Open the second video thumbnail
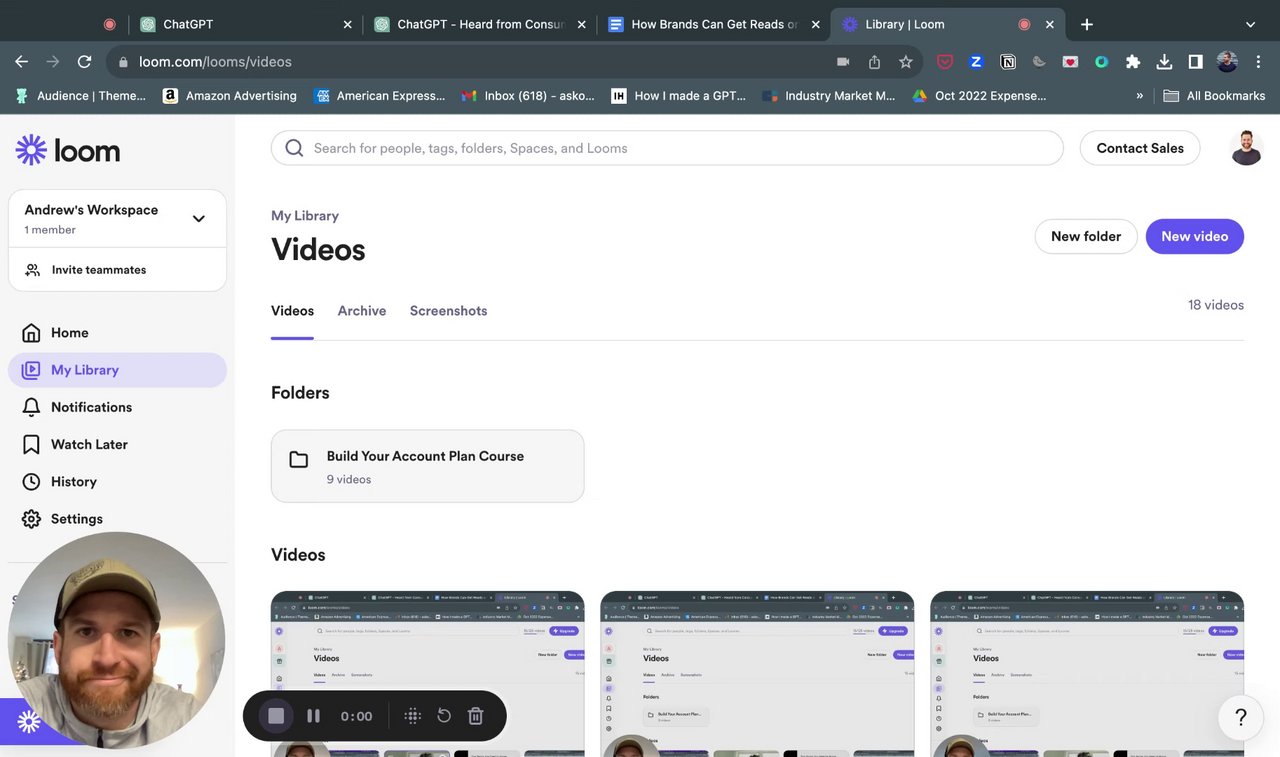The image size is (1280, 757). coord(757,674)
